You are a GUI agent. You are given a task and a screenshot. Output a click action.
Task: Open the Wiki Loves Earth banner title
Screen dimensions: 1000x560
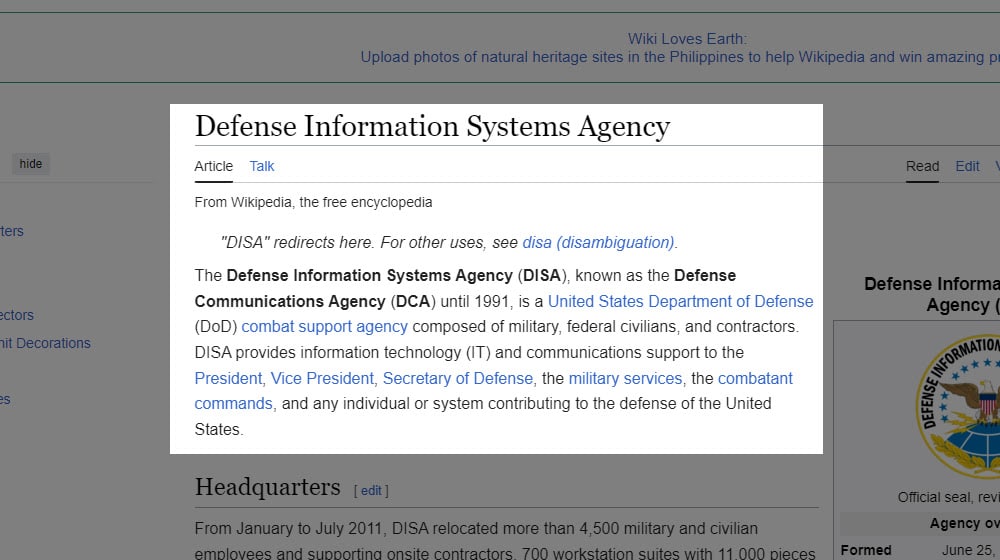[x=687, y=39]
